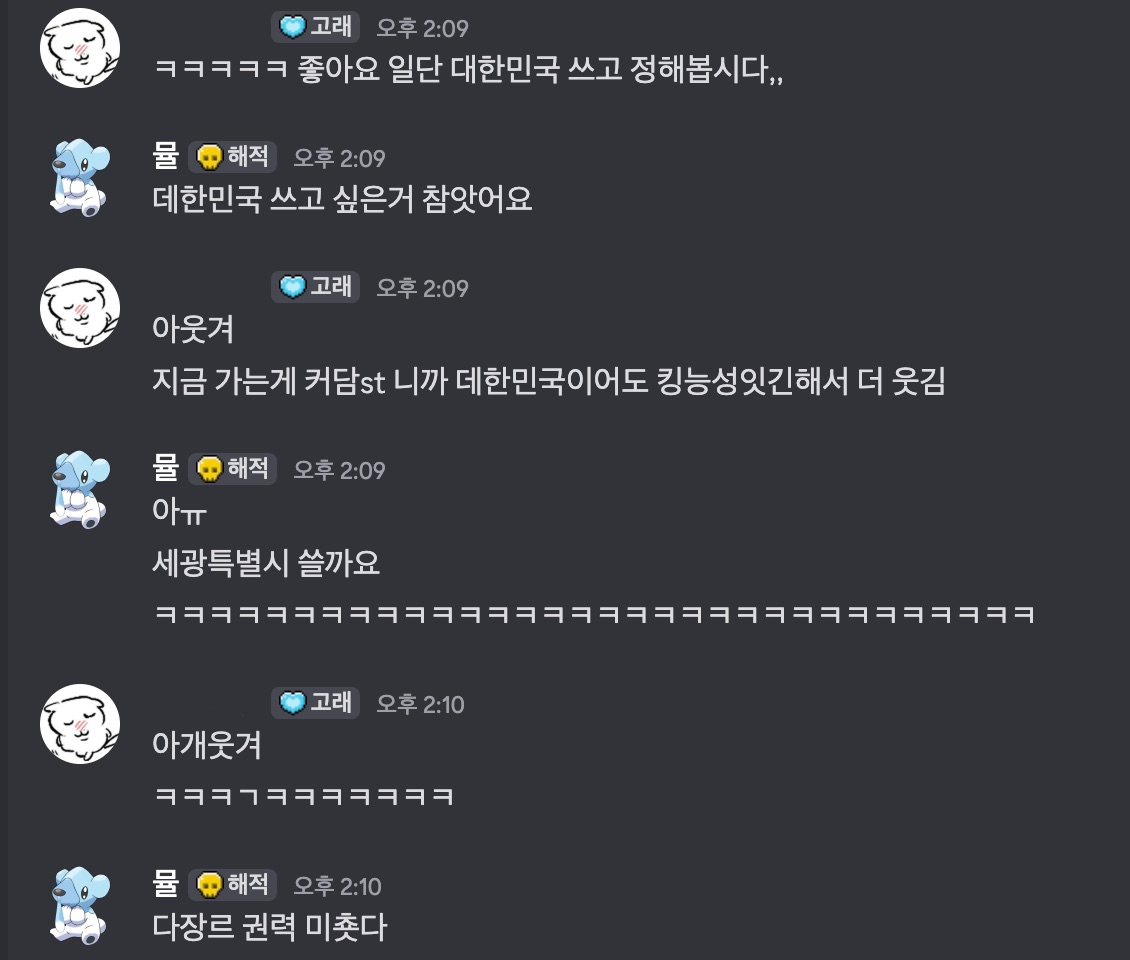Click skull icon in badge above "아ㅠ"
Image resolution: width=1130 pixels, height=960 pixels.
[x=209, y=469]
